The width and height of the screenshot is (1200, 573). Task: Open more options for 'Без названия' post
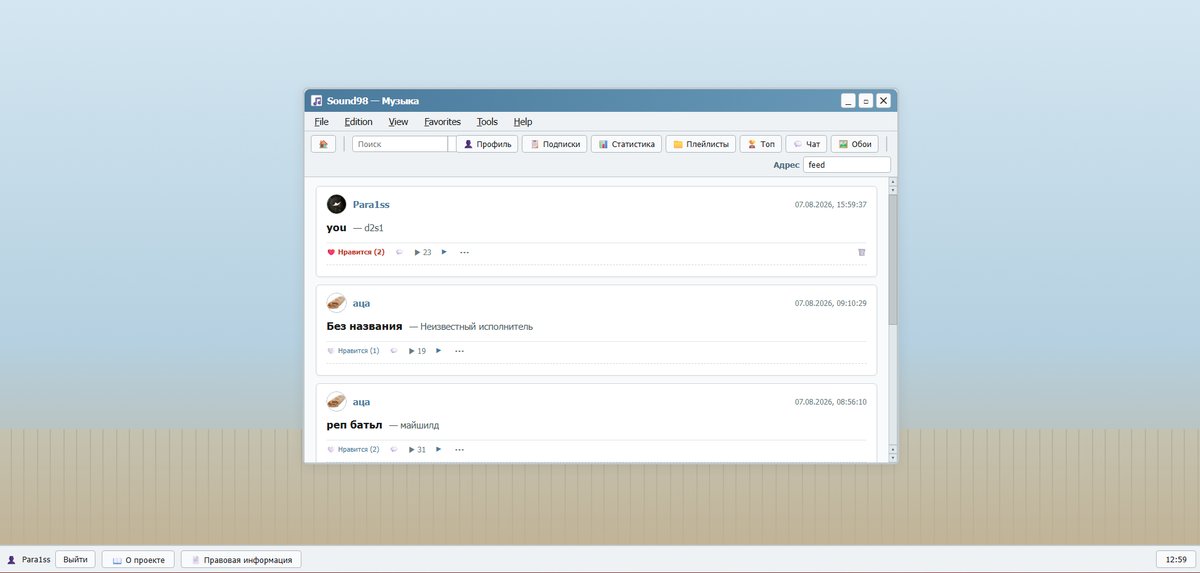459,351
